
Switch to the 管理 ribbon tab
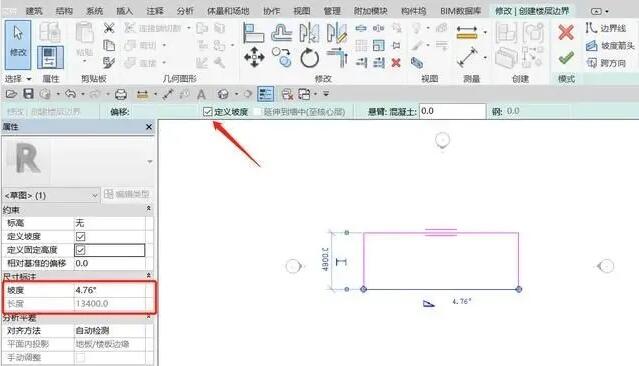point(332,11)
